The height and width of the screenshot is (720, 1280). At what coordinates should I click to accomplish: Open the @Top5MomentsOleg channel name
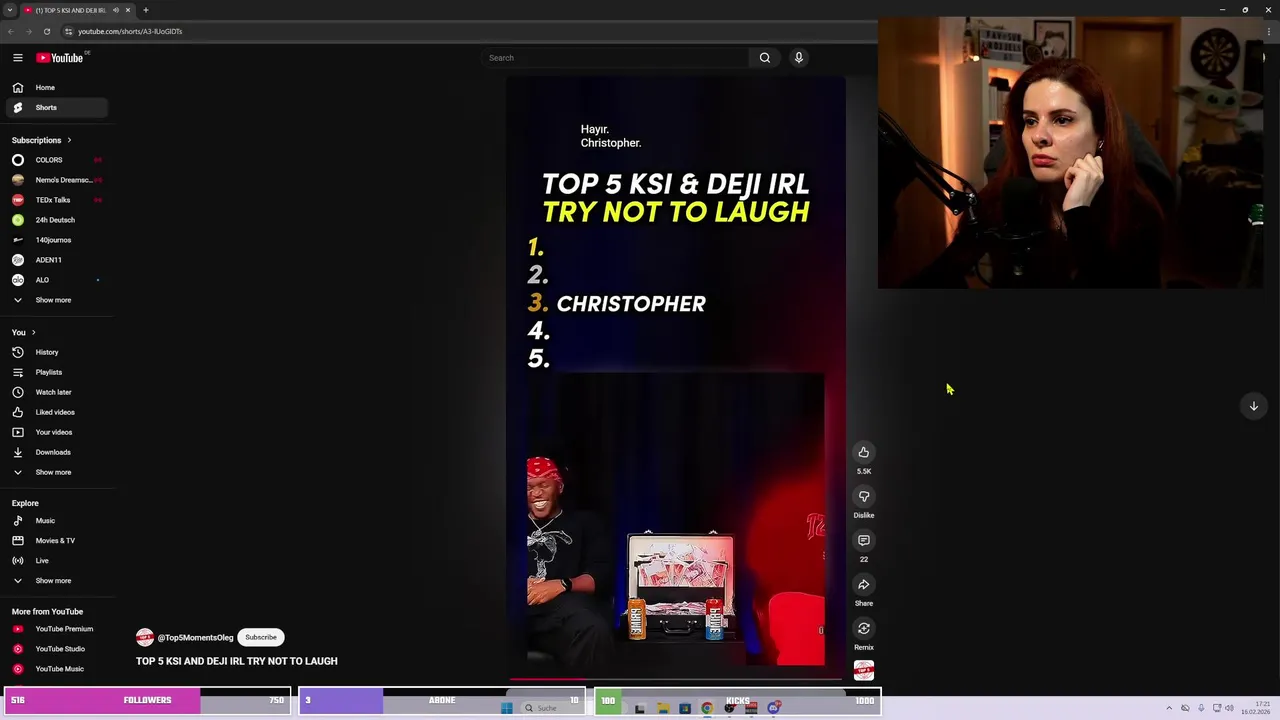click(x=195, y=638)
